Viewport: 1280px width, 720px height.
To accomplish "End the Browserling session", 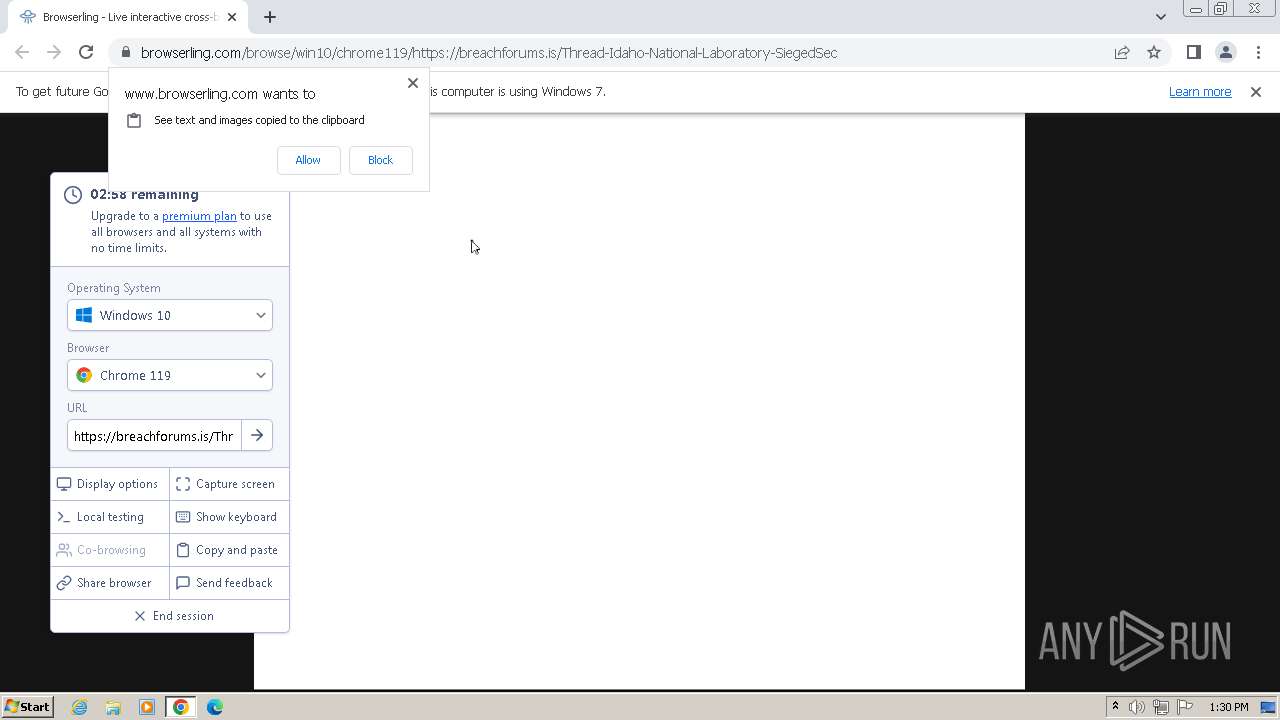I will (x=170, y=616).
